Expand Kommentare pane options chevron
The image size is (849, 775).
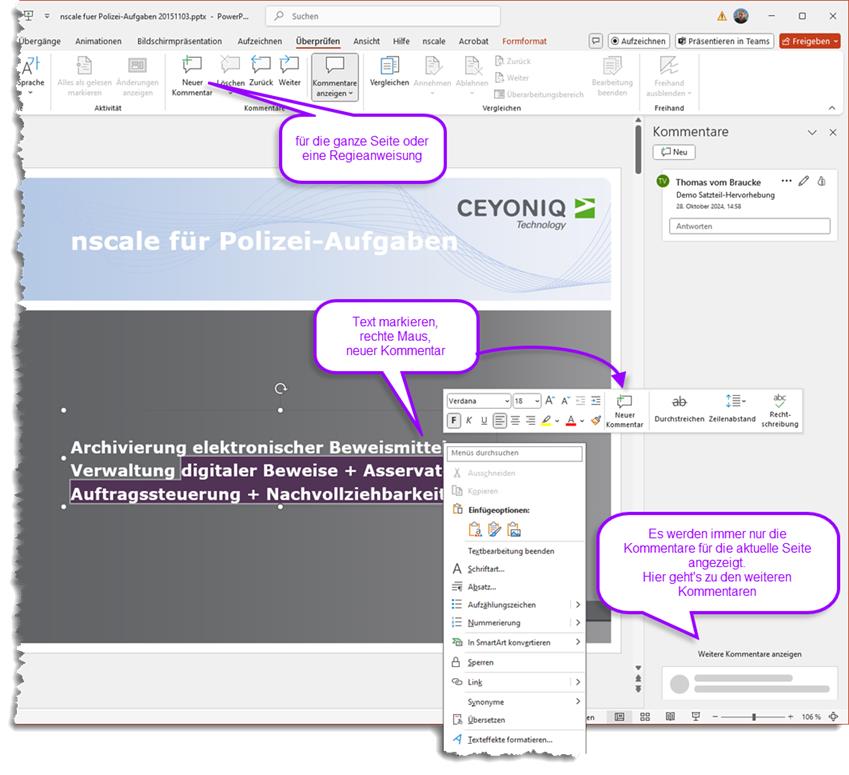tap(812, 132)
